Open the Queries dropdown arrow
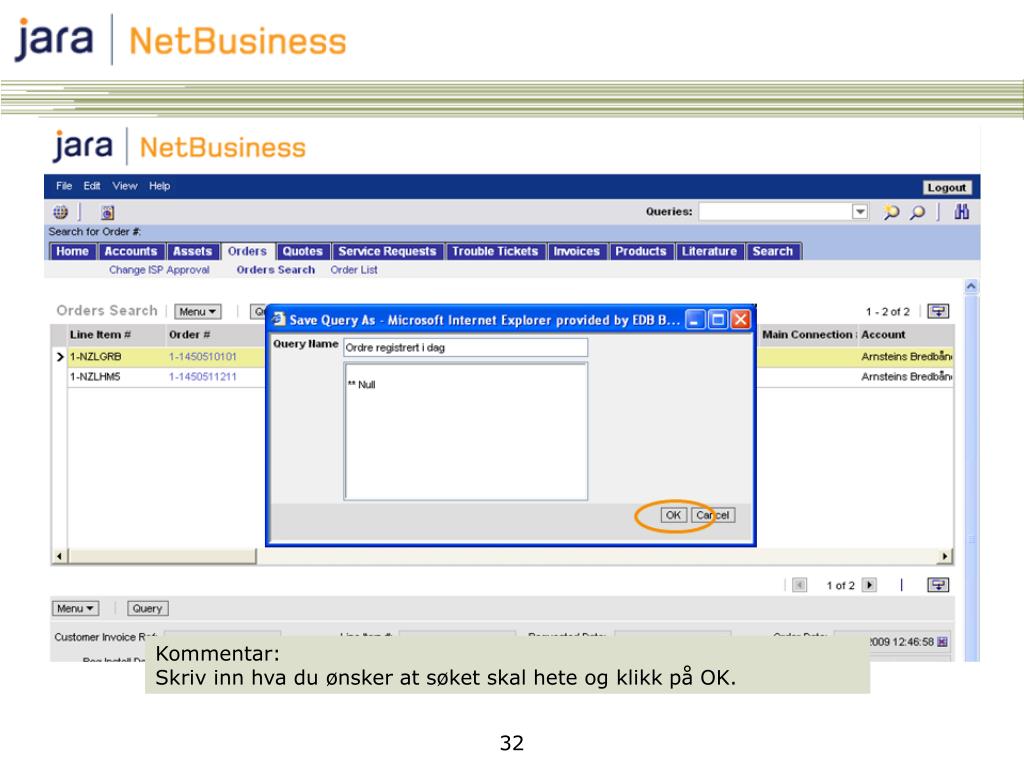The height and width of the screenshot is (768, 1024). (x=860, y=212)
